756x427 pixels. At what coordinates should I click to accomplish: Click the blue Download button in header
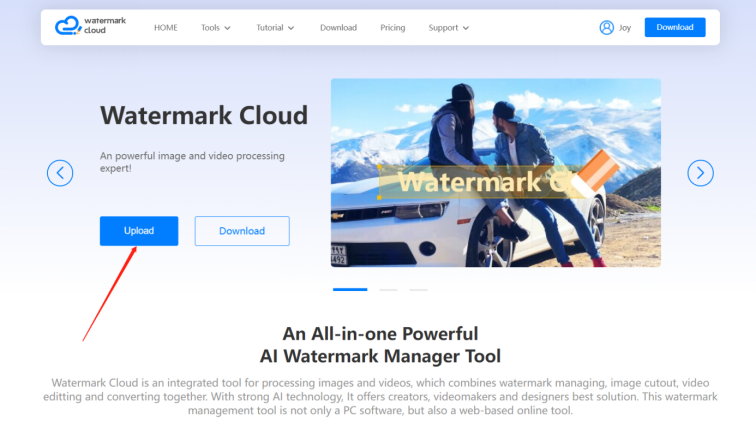pyautogui.click(x=675, y=27)
